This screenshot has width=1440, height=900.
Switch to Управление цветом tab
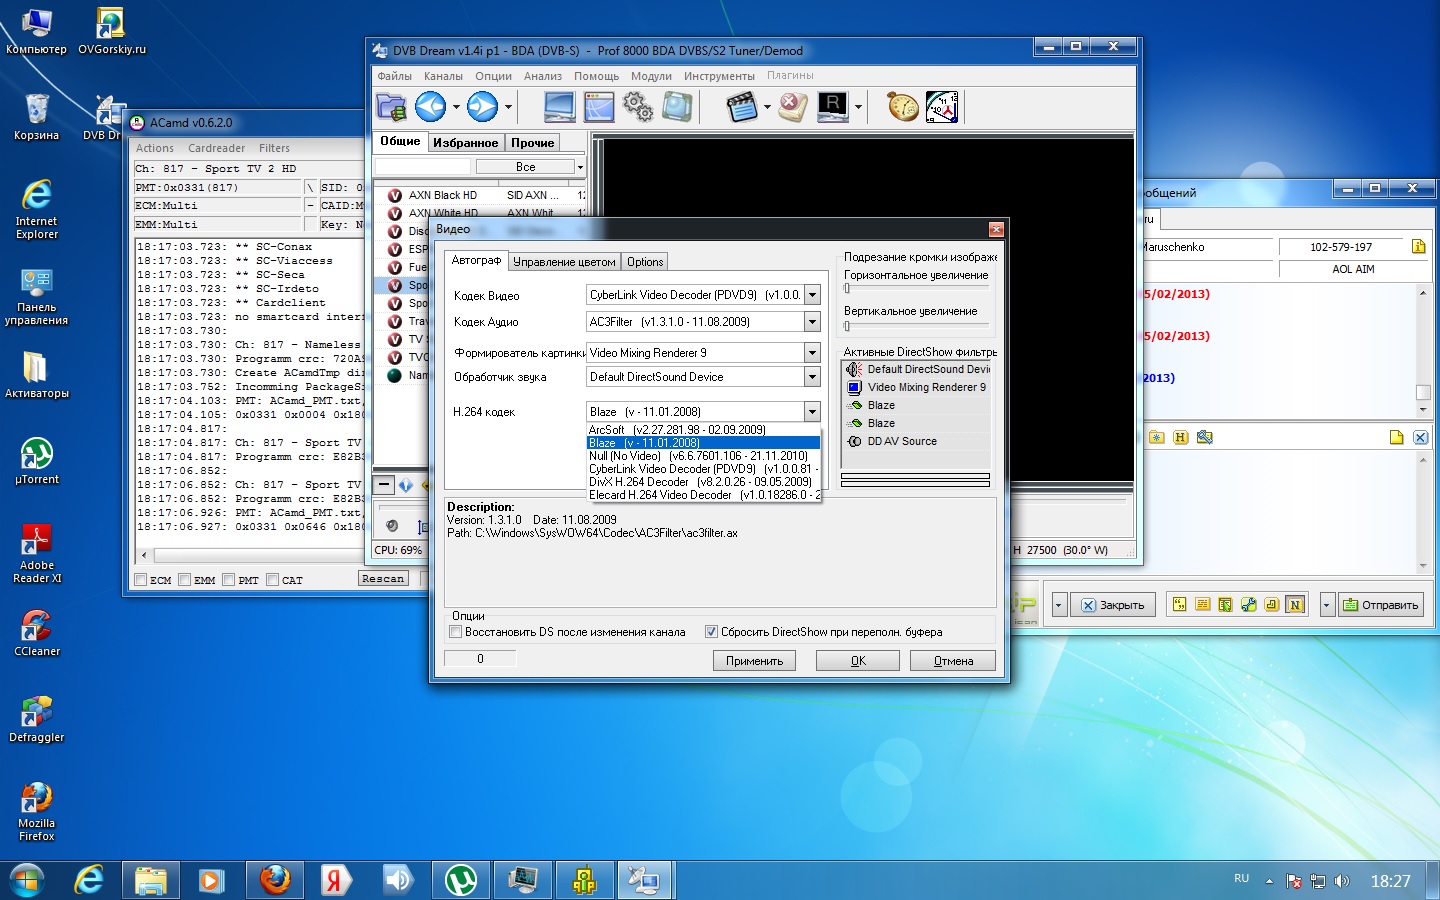click(564, 262)
